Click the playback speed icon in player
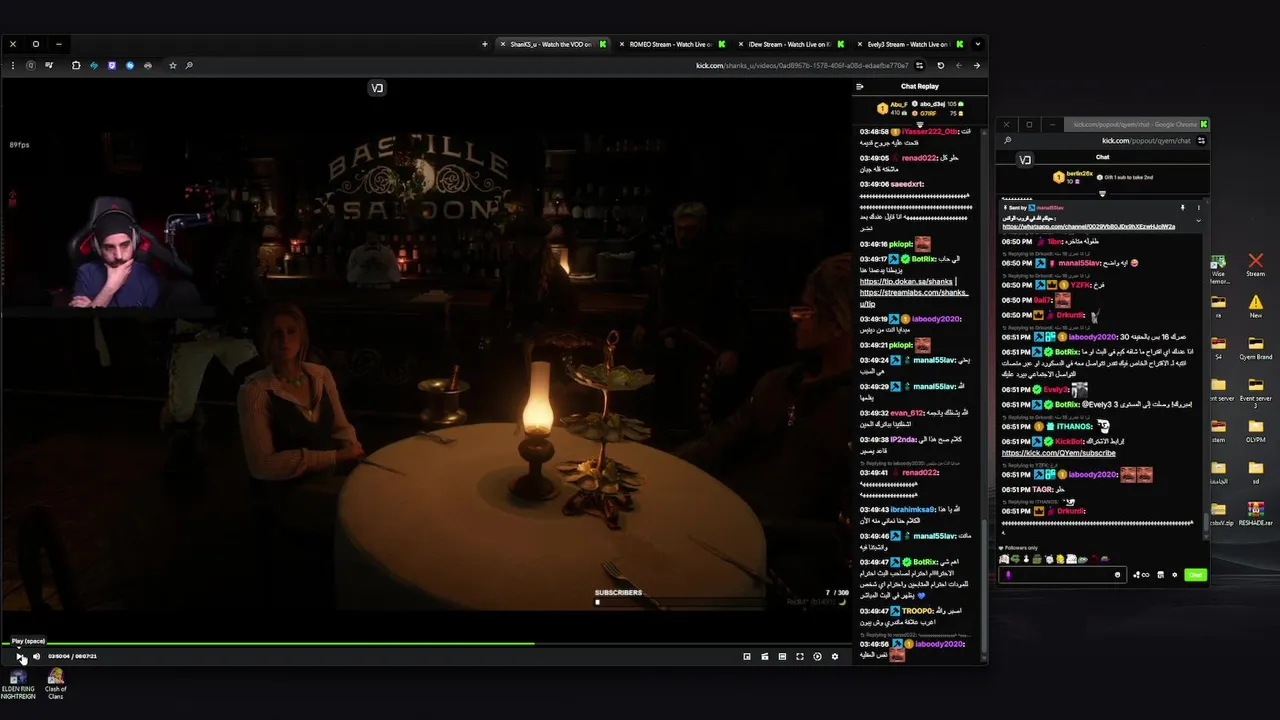Viewport: 1280px width, 720px height. point(817,656)
